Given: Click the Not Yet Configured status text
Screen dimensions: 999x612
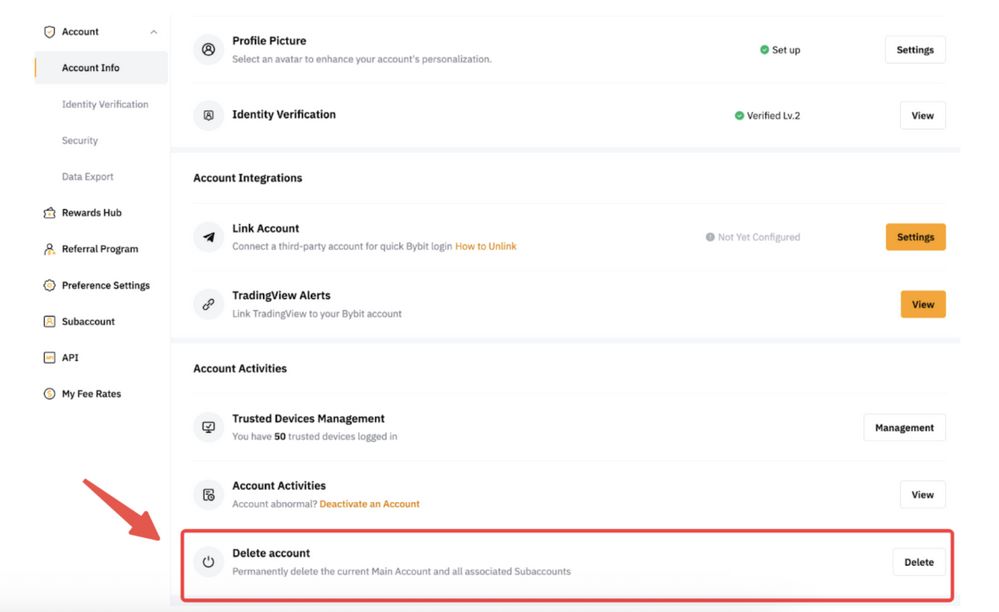Looking at the screenshot, I should click(759, 237).
